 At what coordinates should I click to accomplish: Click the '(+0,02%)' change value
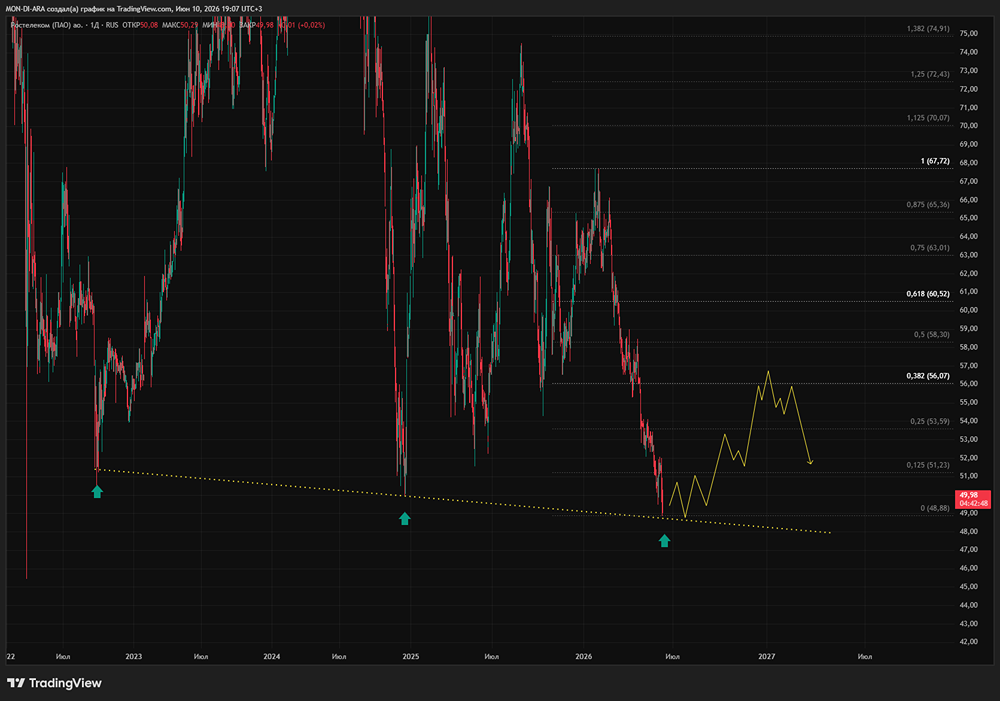(x=311, y=25)
